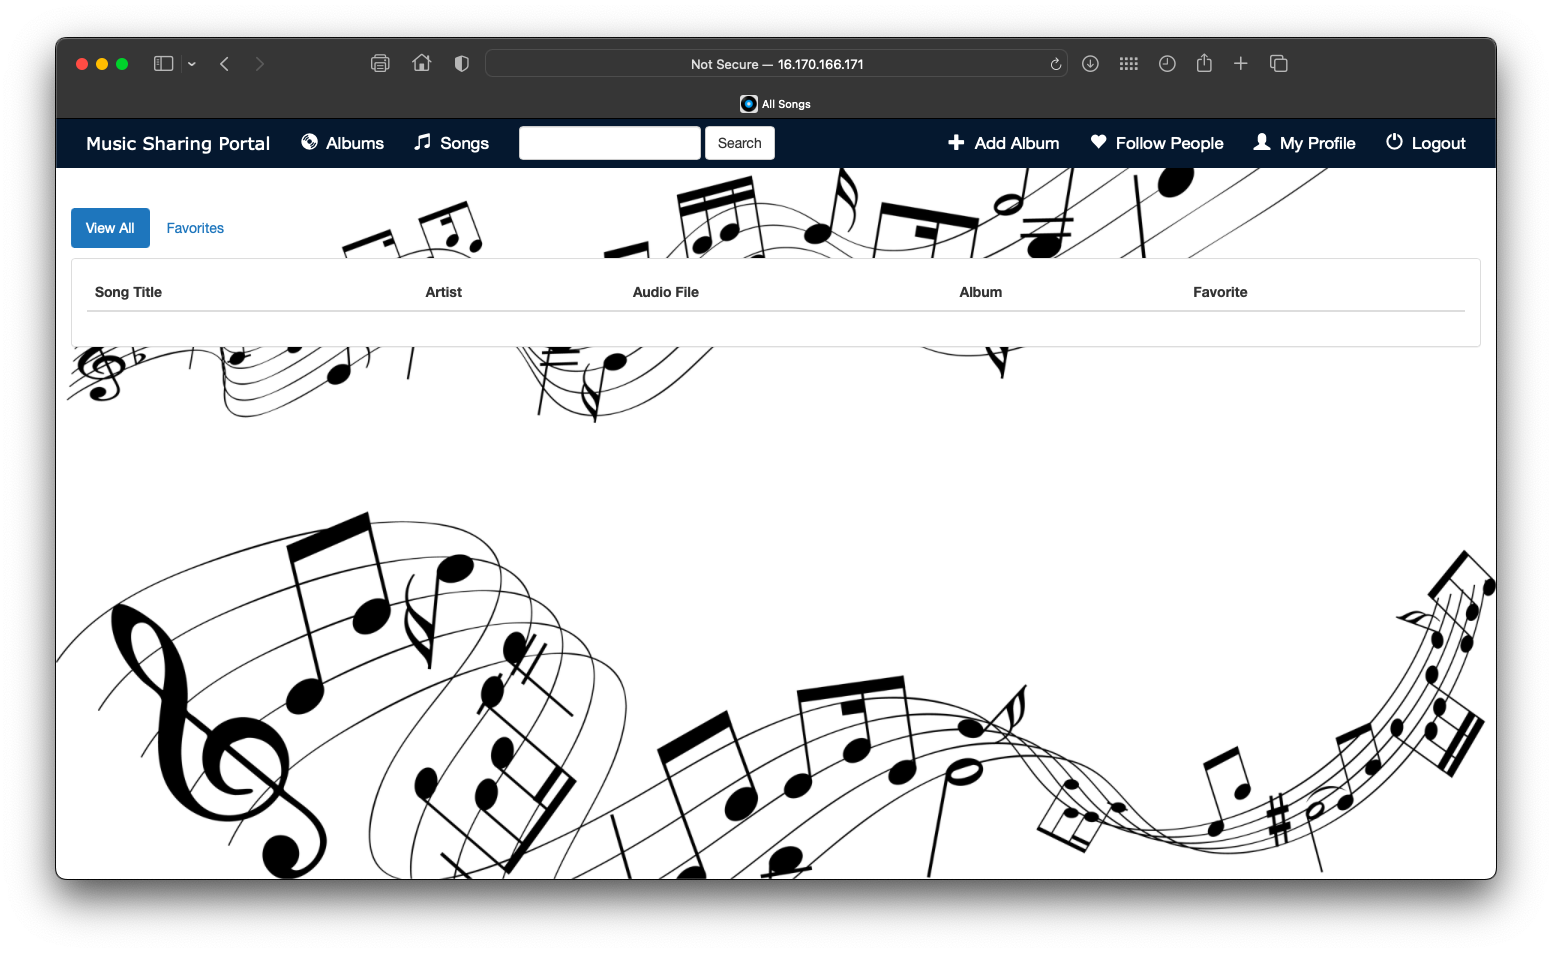Click the green fullscreen window button
This screenshot has height=953, width=1552.
tap(122, 64)
